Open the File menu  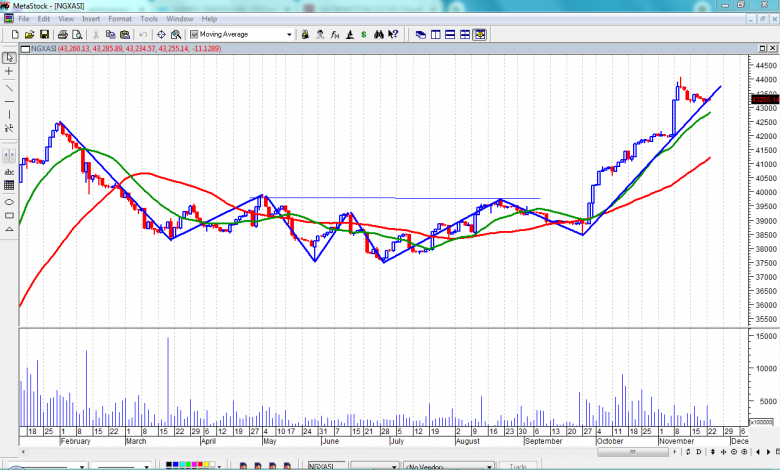24,19
